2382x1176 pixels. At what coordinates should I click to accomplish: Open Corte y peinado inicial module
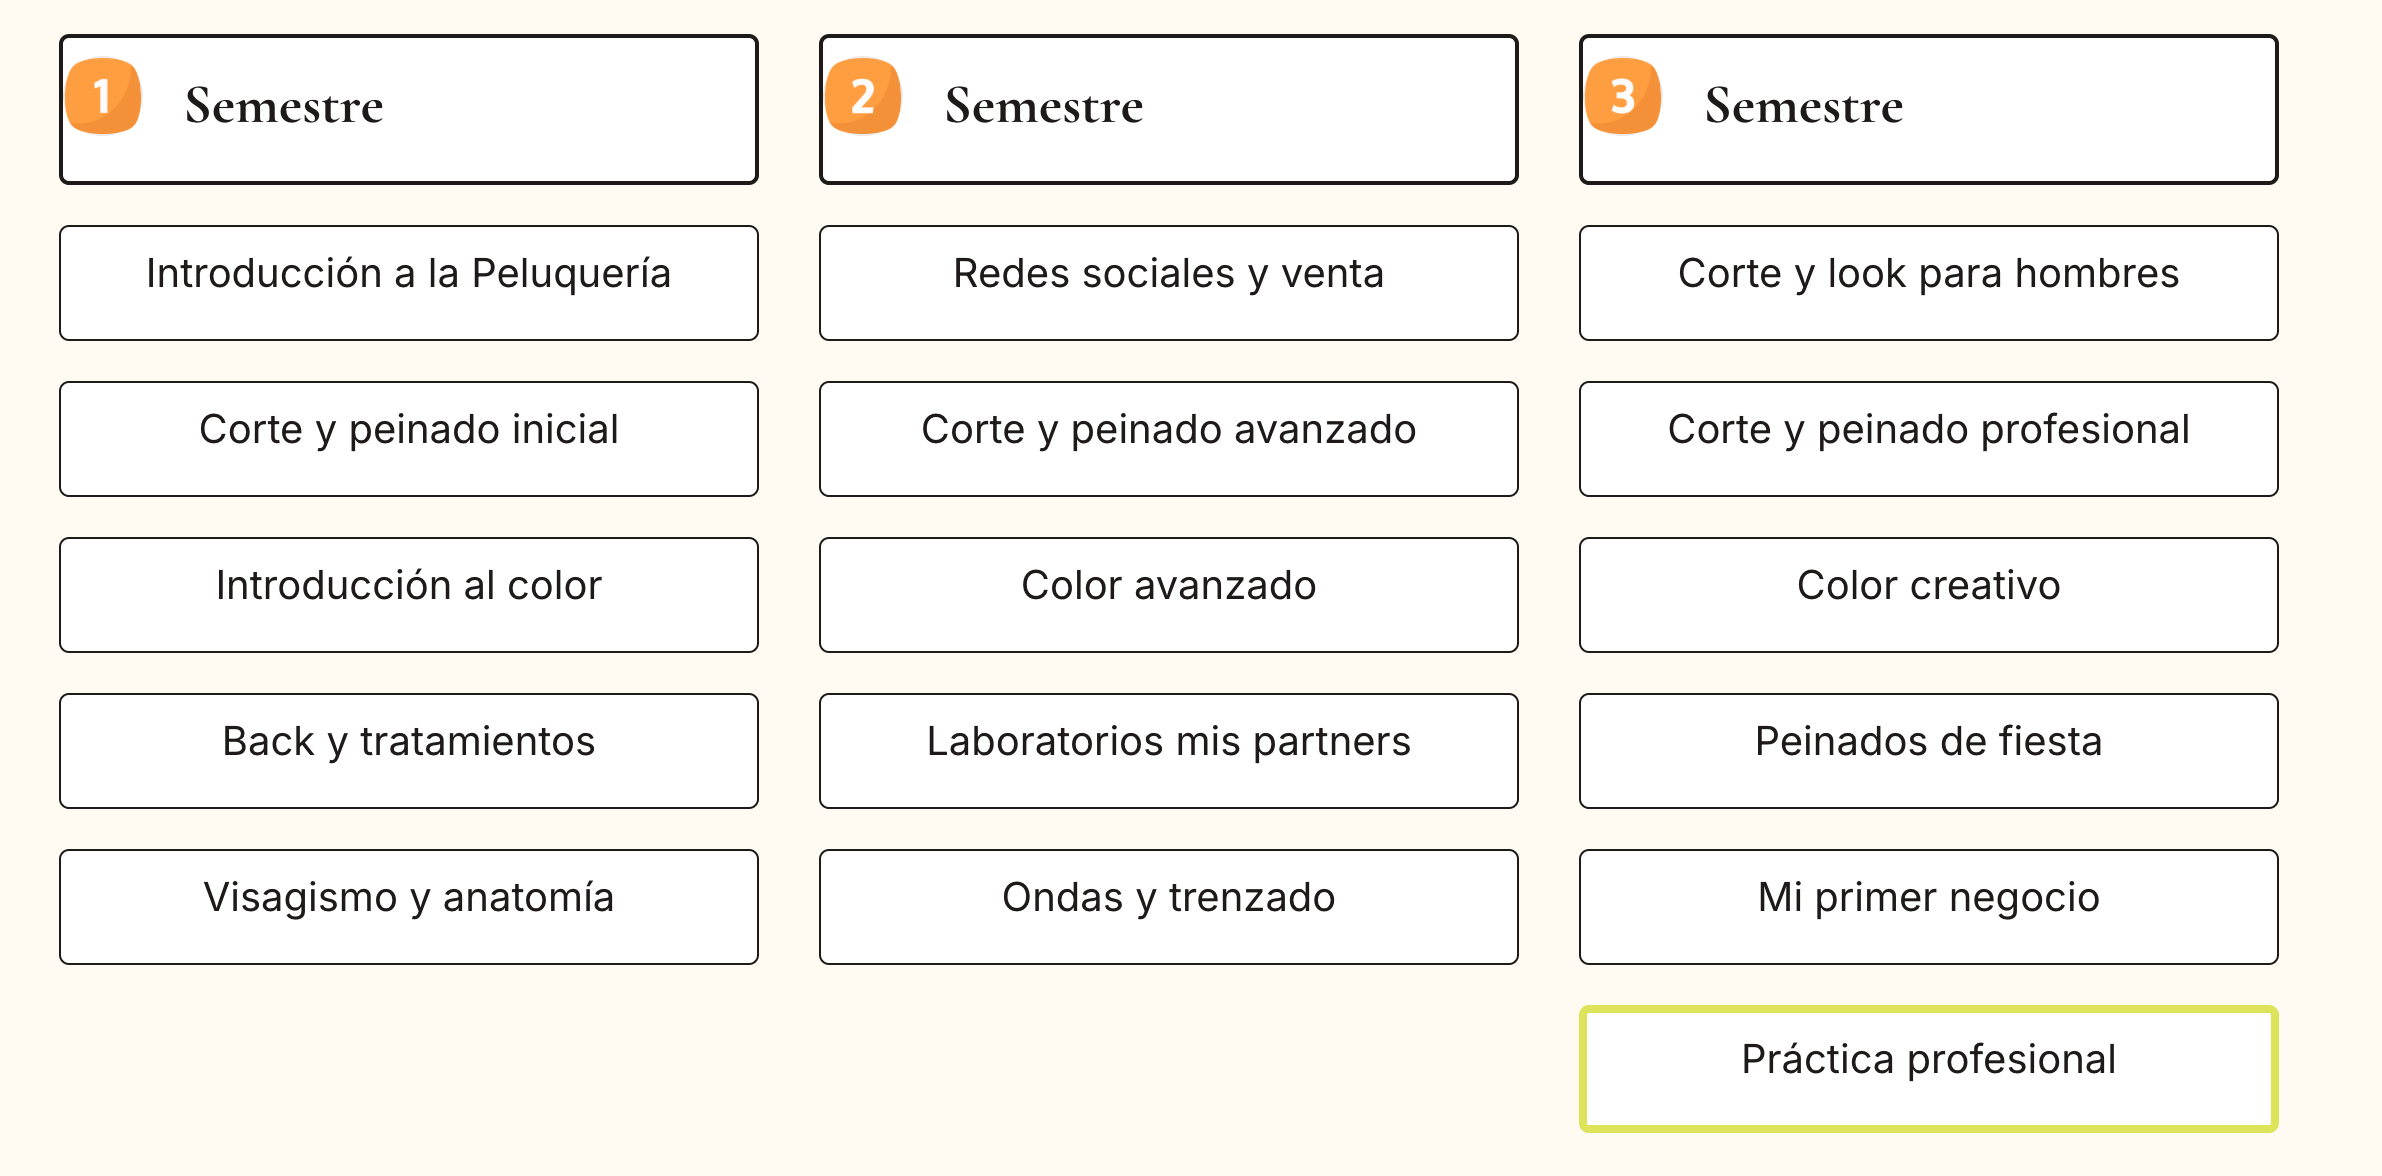(x=409, y=439)
